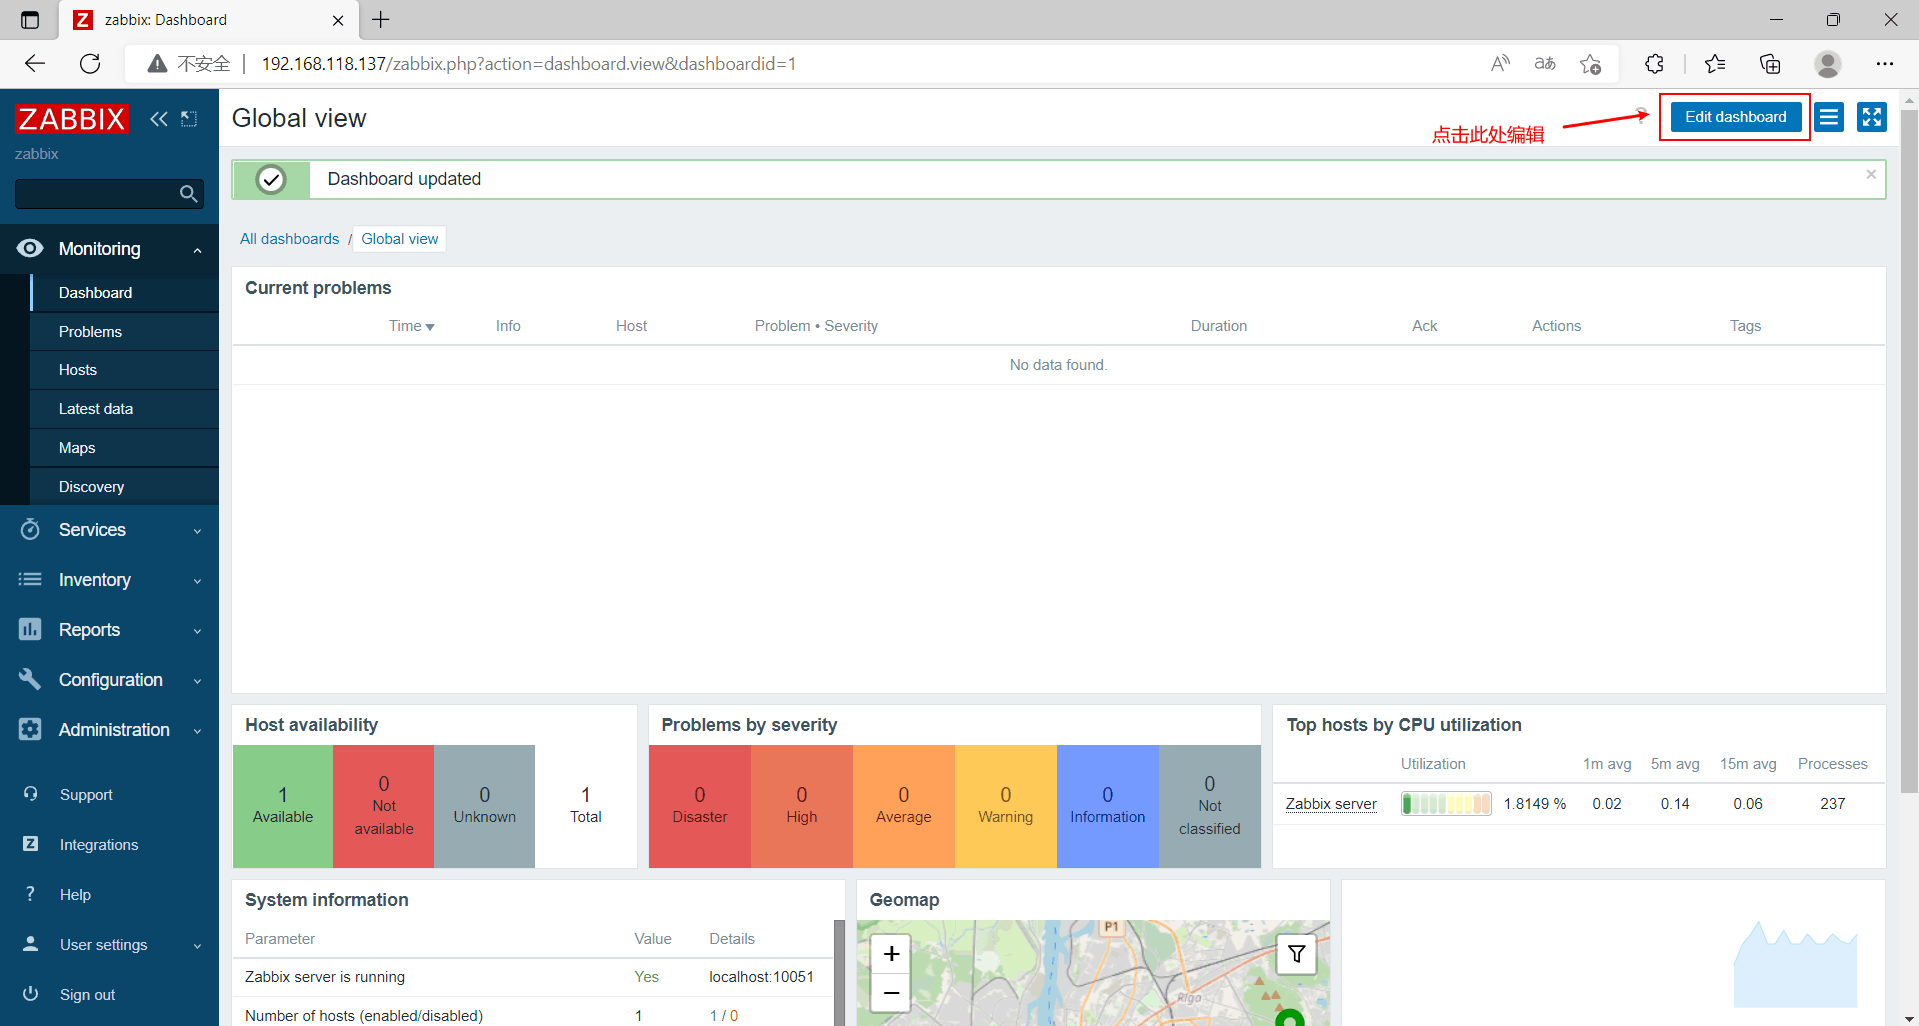Click browser back arrow
This screenshot has height=1026, width=1919.
click(35, 64)
